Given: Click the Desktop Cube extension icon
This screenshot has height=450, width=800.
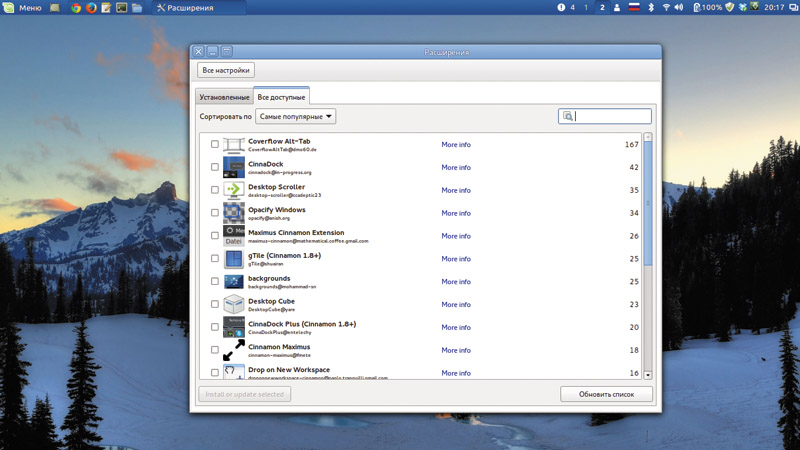Looking at the screenshot, I should 234,305.
